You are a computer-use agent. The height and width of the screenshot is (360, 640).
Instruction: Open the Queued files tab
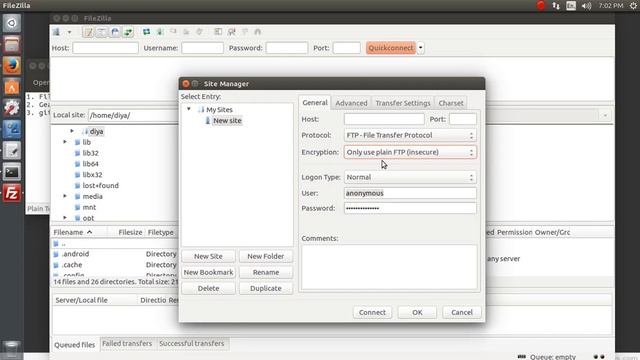pyautogui.click(x=75, y=344)
